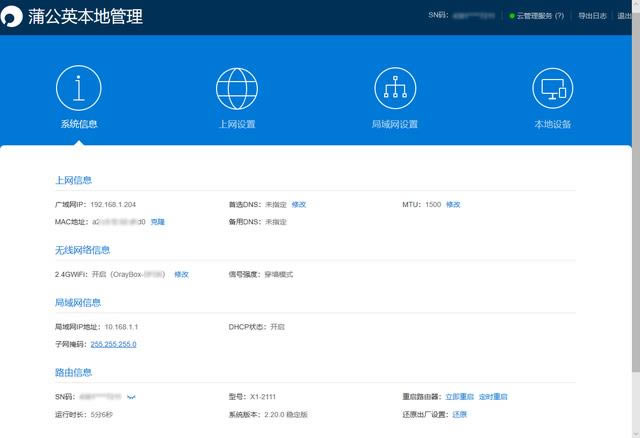
Task: Toggle SN码 visibility icon in 路由信息
Action: (x=131, y=398)
